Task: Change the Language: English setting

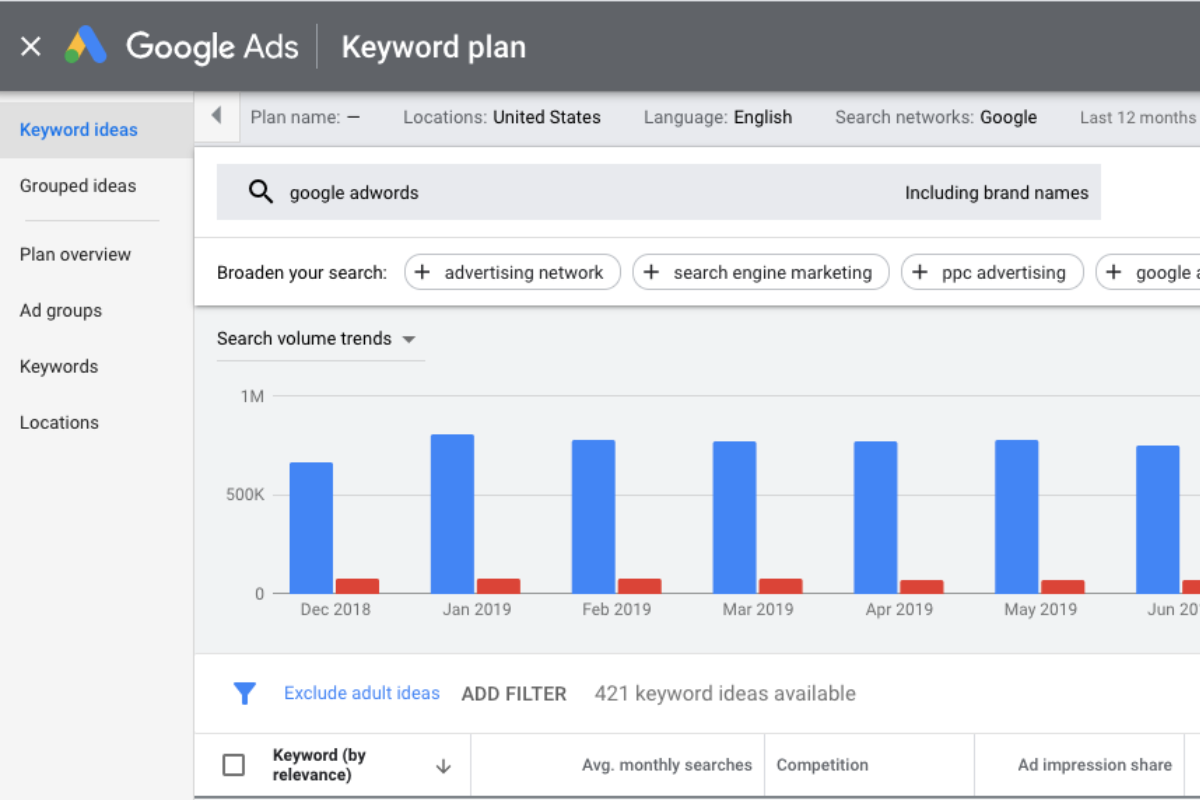Action: click(x=718, y=117)
